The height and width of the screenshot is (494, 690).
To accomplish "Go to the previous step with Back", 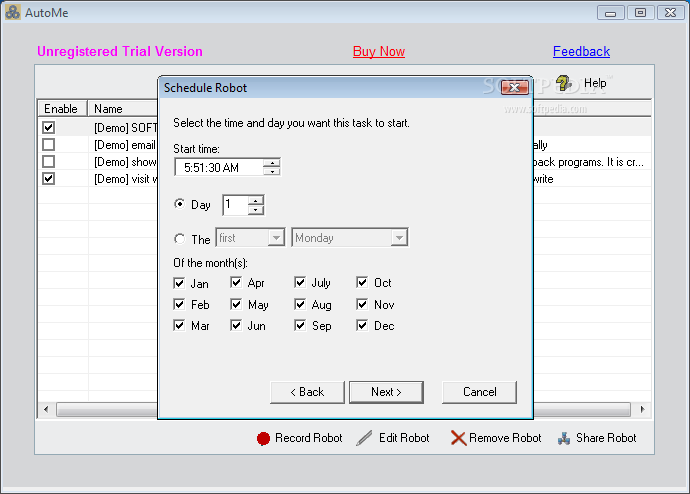I will point(307,392).
